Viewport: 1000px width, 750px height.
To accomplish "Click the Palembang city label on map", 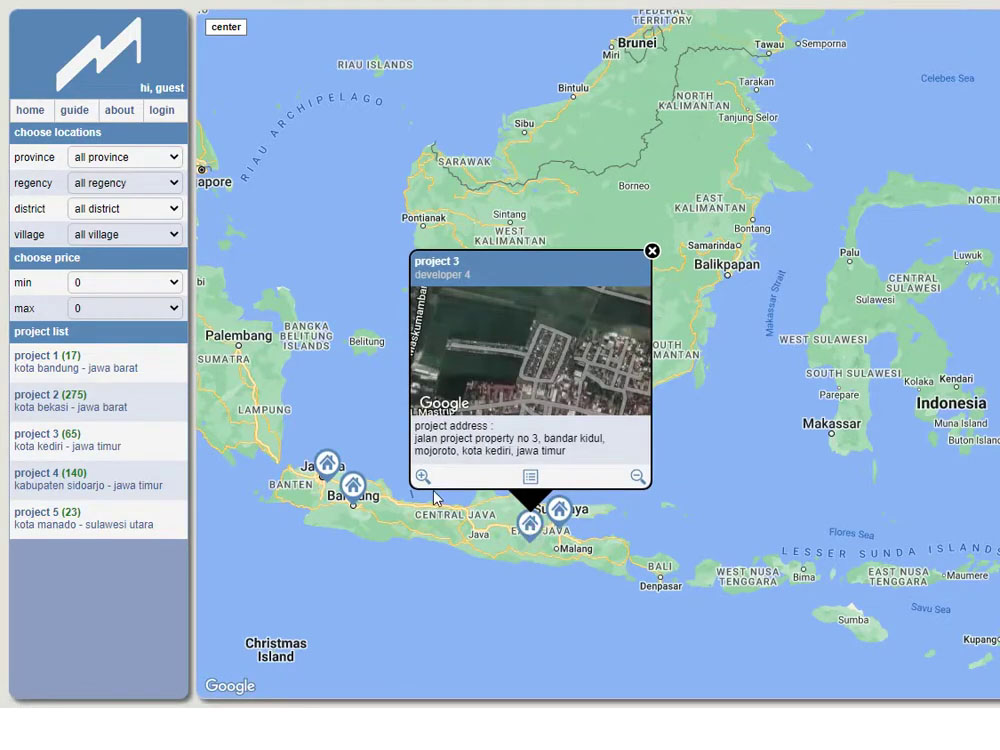I will (239, 335).
